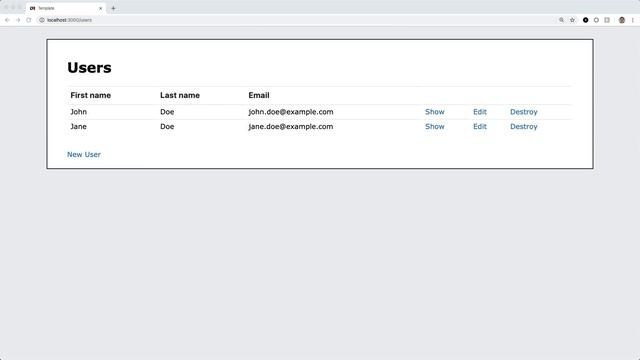
Task: Click jane.doe@example.com email cell
Action: point(291,127)
